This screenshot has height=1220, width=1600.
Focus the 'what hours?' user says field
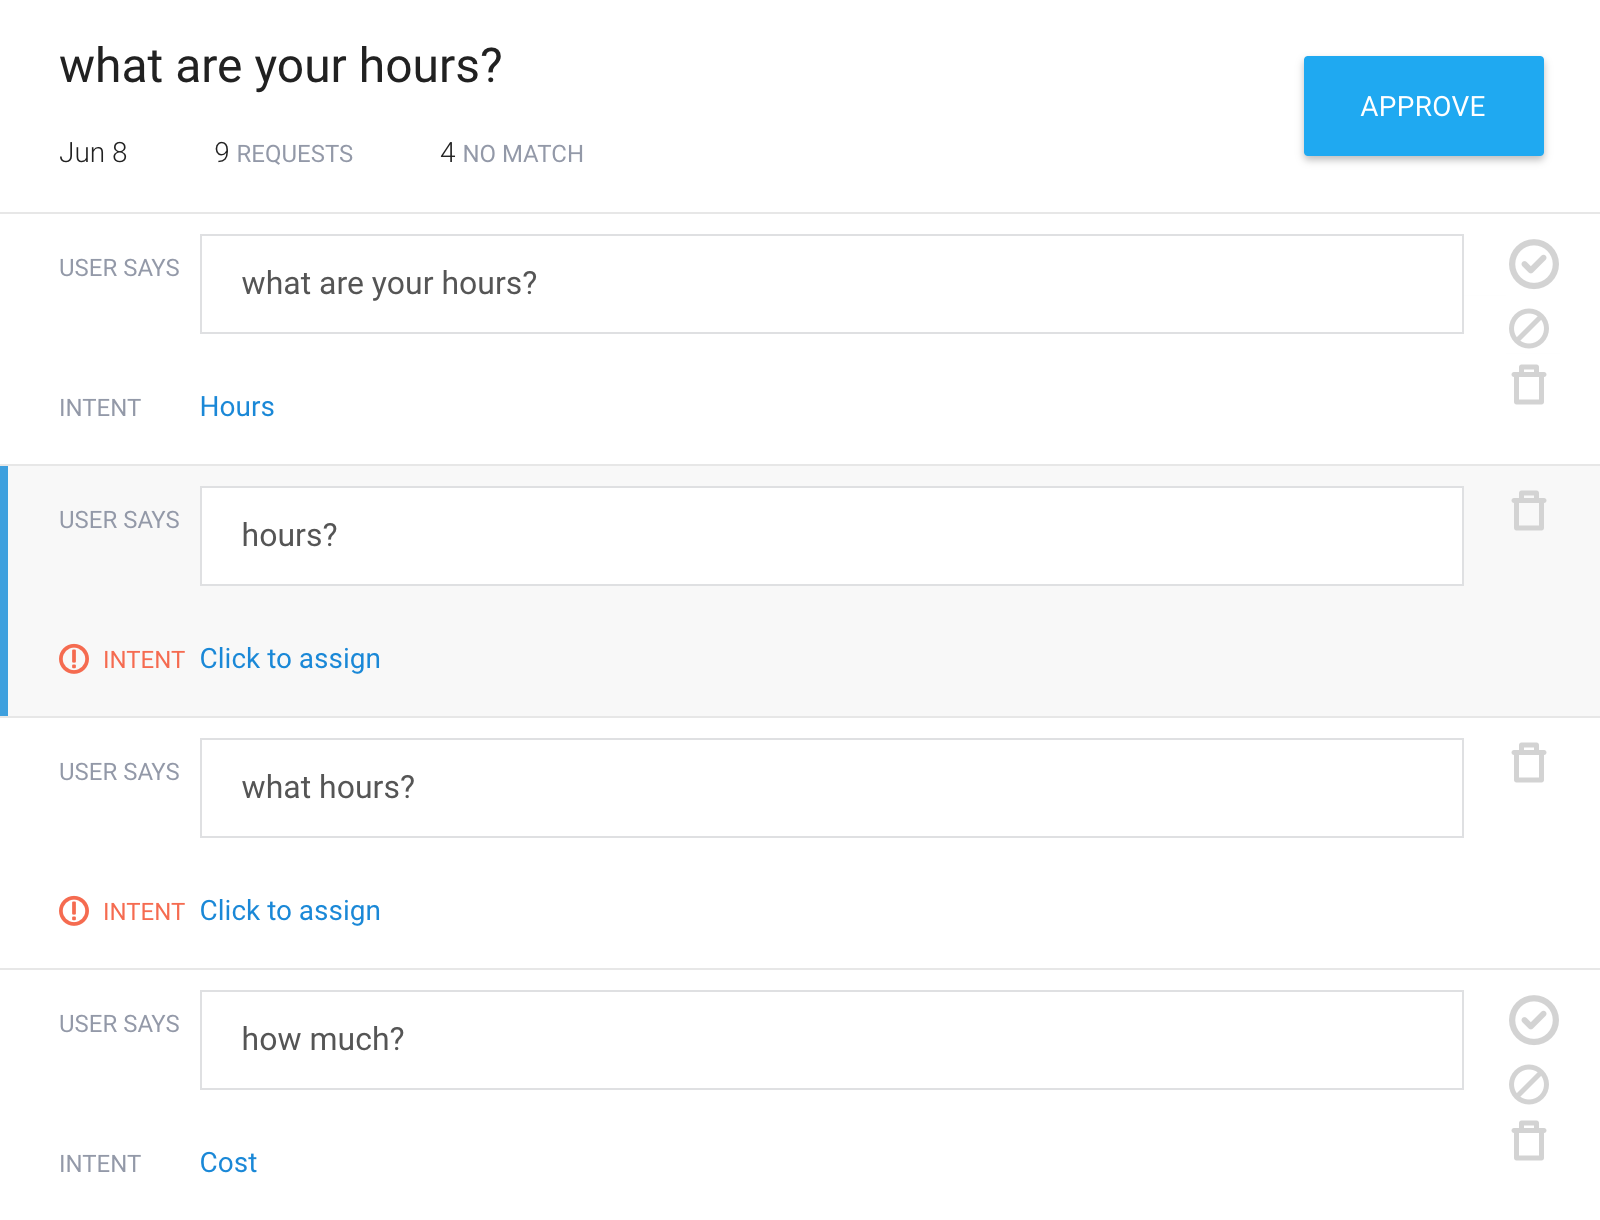831,788
